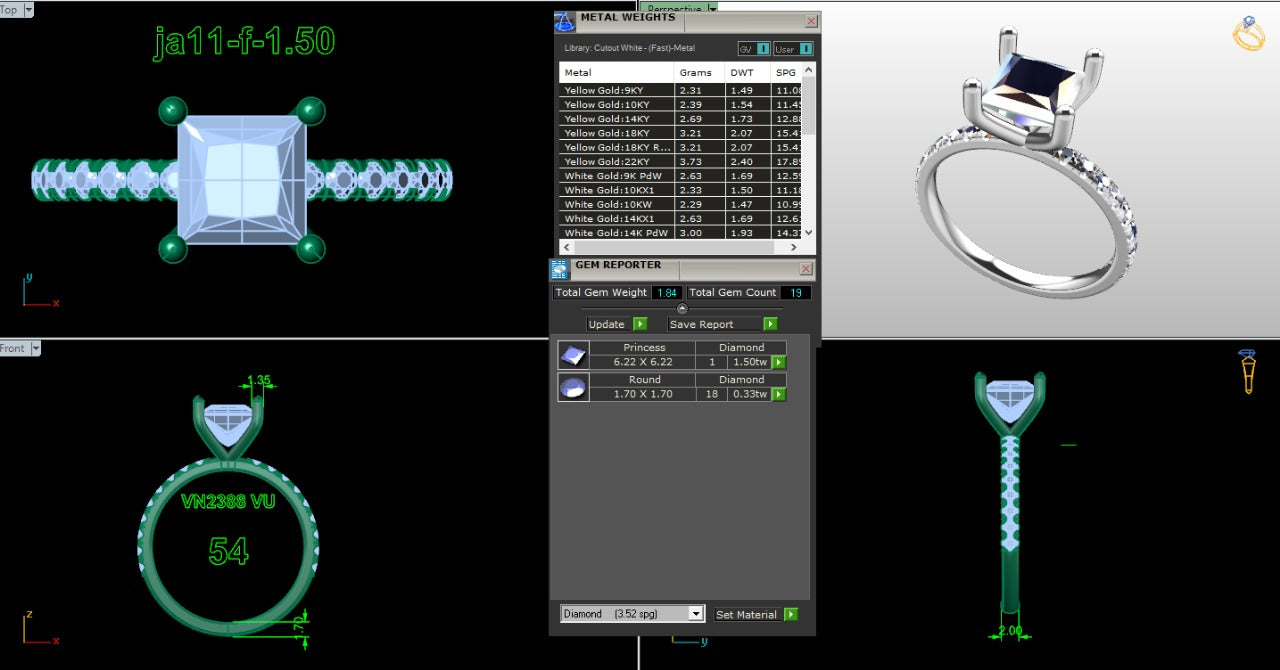This screenshot has height=670, width=1280.
Task: Select the Yellow Gold:10KY row
Action: pyautogui.click(x=681, y=104)
